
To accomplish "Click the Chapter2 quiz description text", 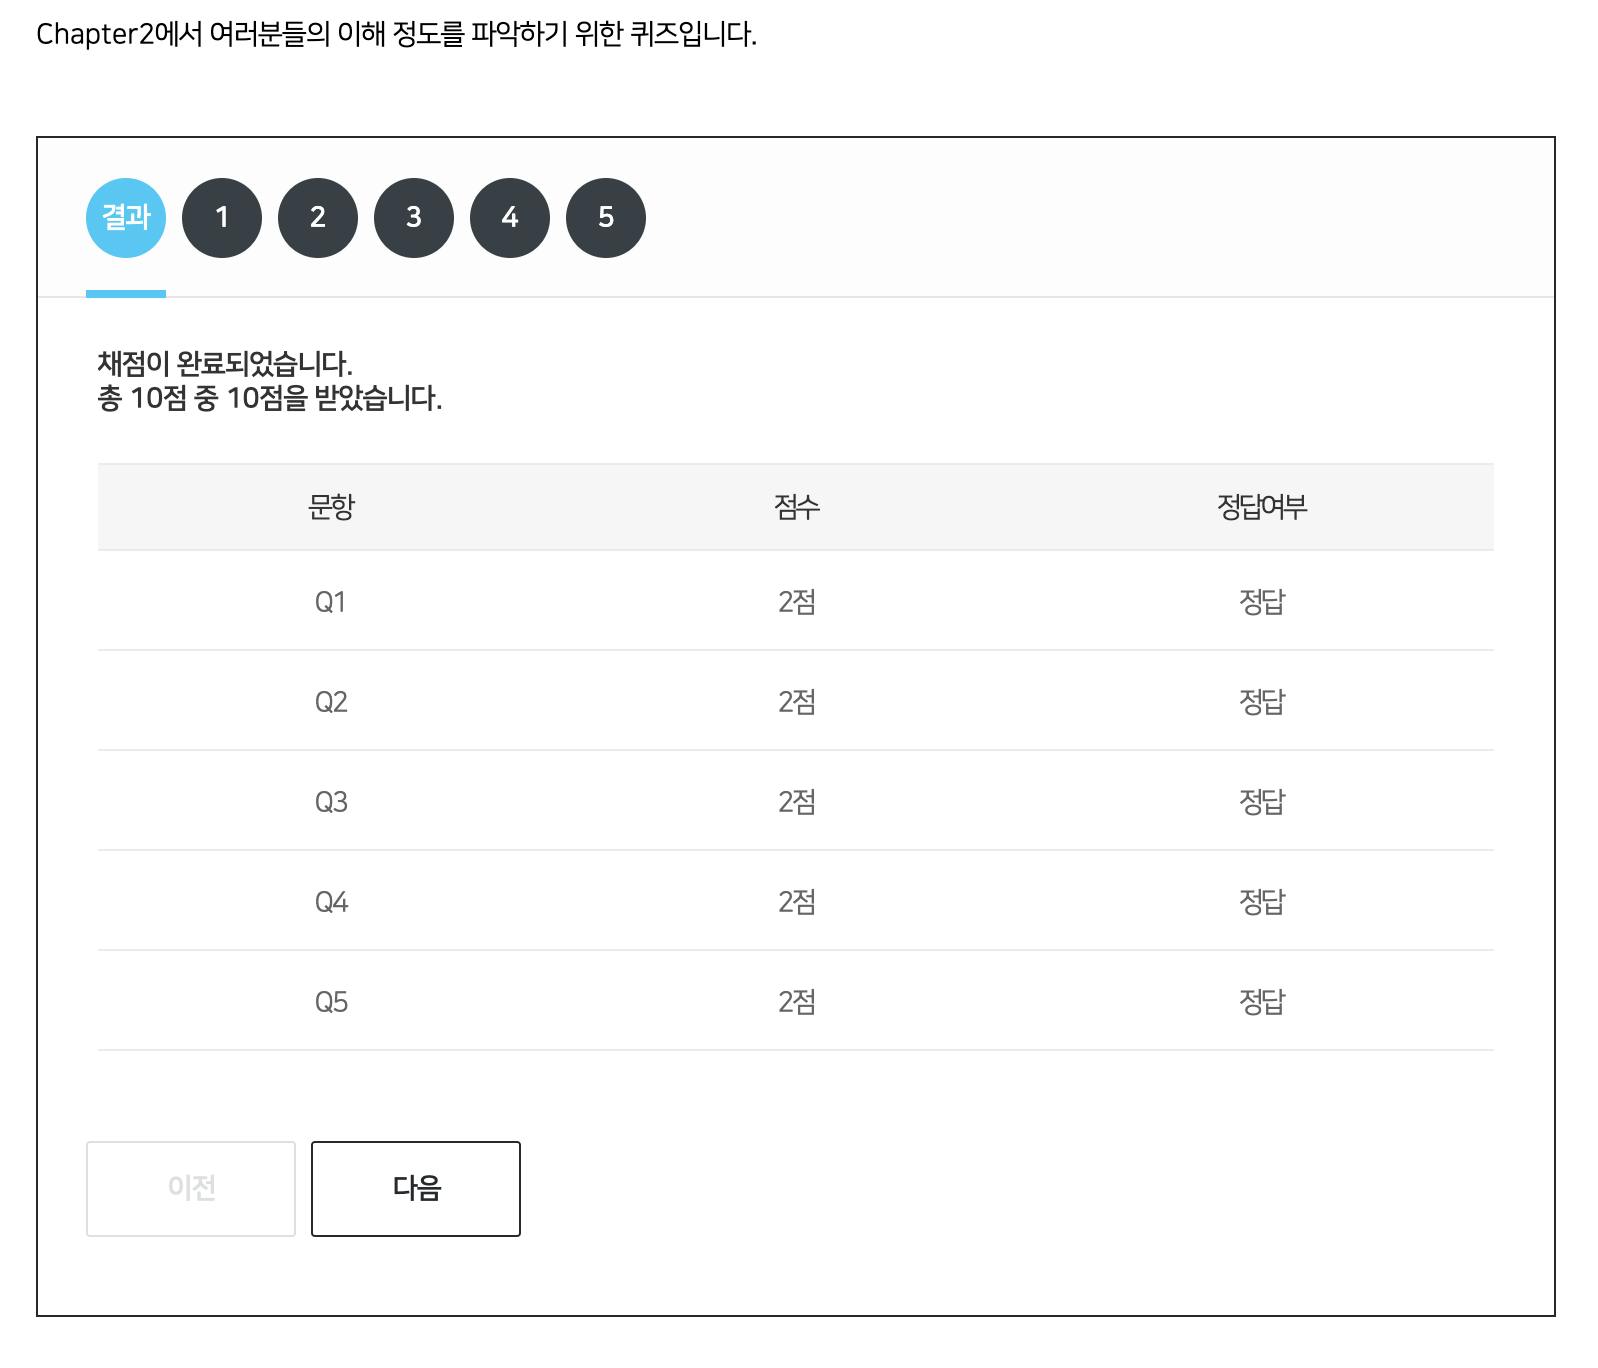I will 397,34.
